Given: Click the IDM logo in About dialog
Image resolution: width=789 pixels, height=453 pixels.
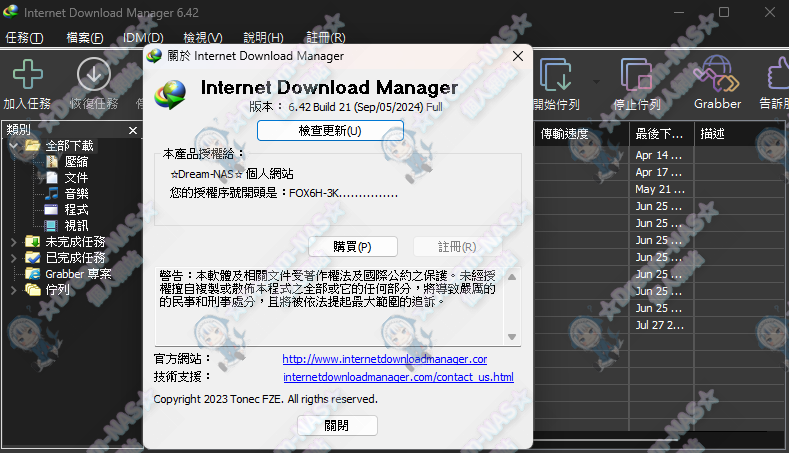Looking at the screenshot, I should 170,94.
